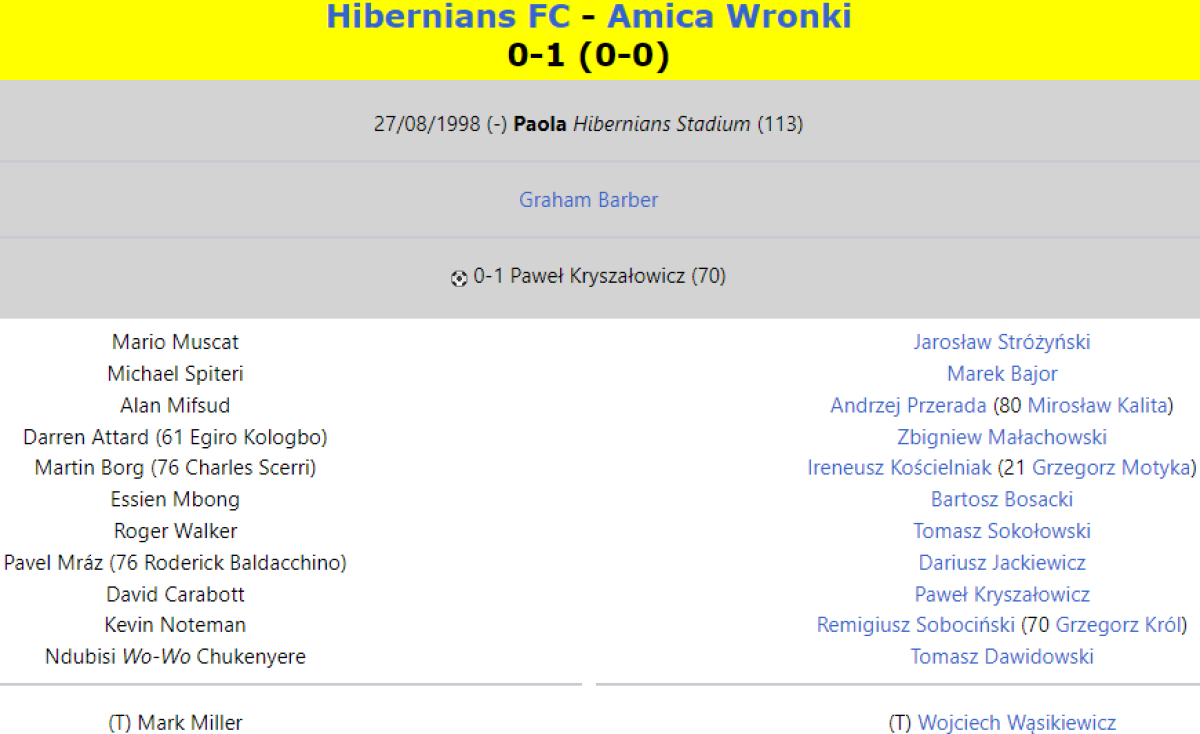The width and height of the screenshot is (1200, 734).
Task: Click Dariusz Jackiewicz player link
Action: [x=1001, y=563]
